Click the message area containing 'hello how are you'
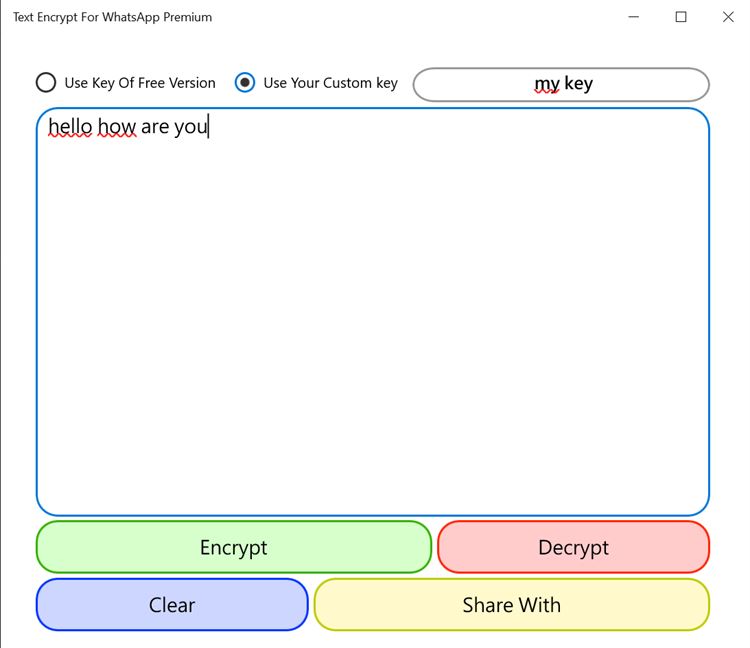This screenshot has height=648, width=750. [373, 312]
